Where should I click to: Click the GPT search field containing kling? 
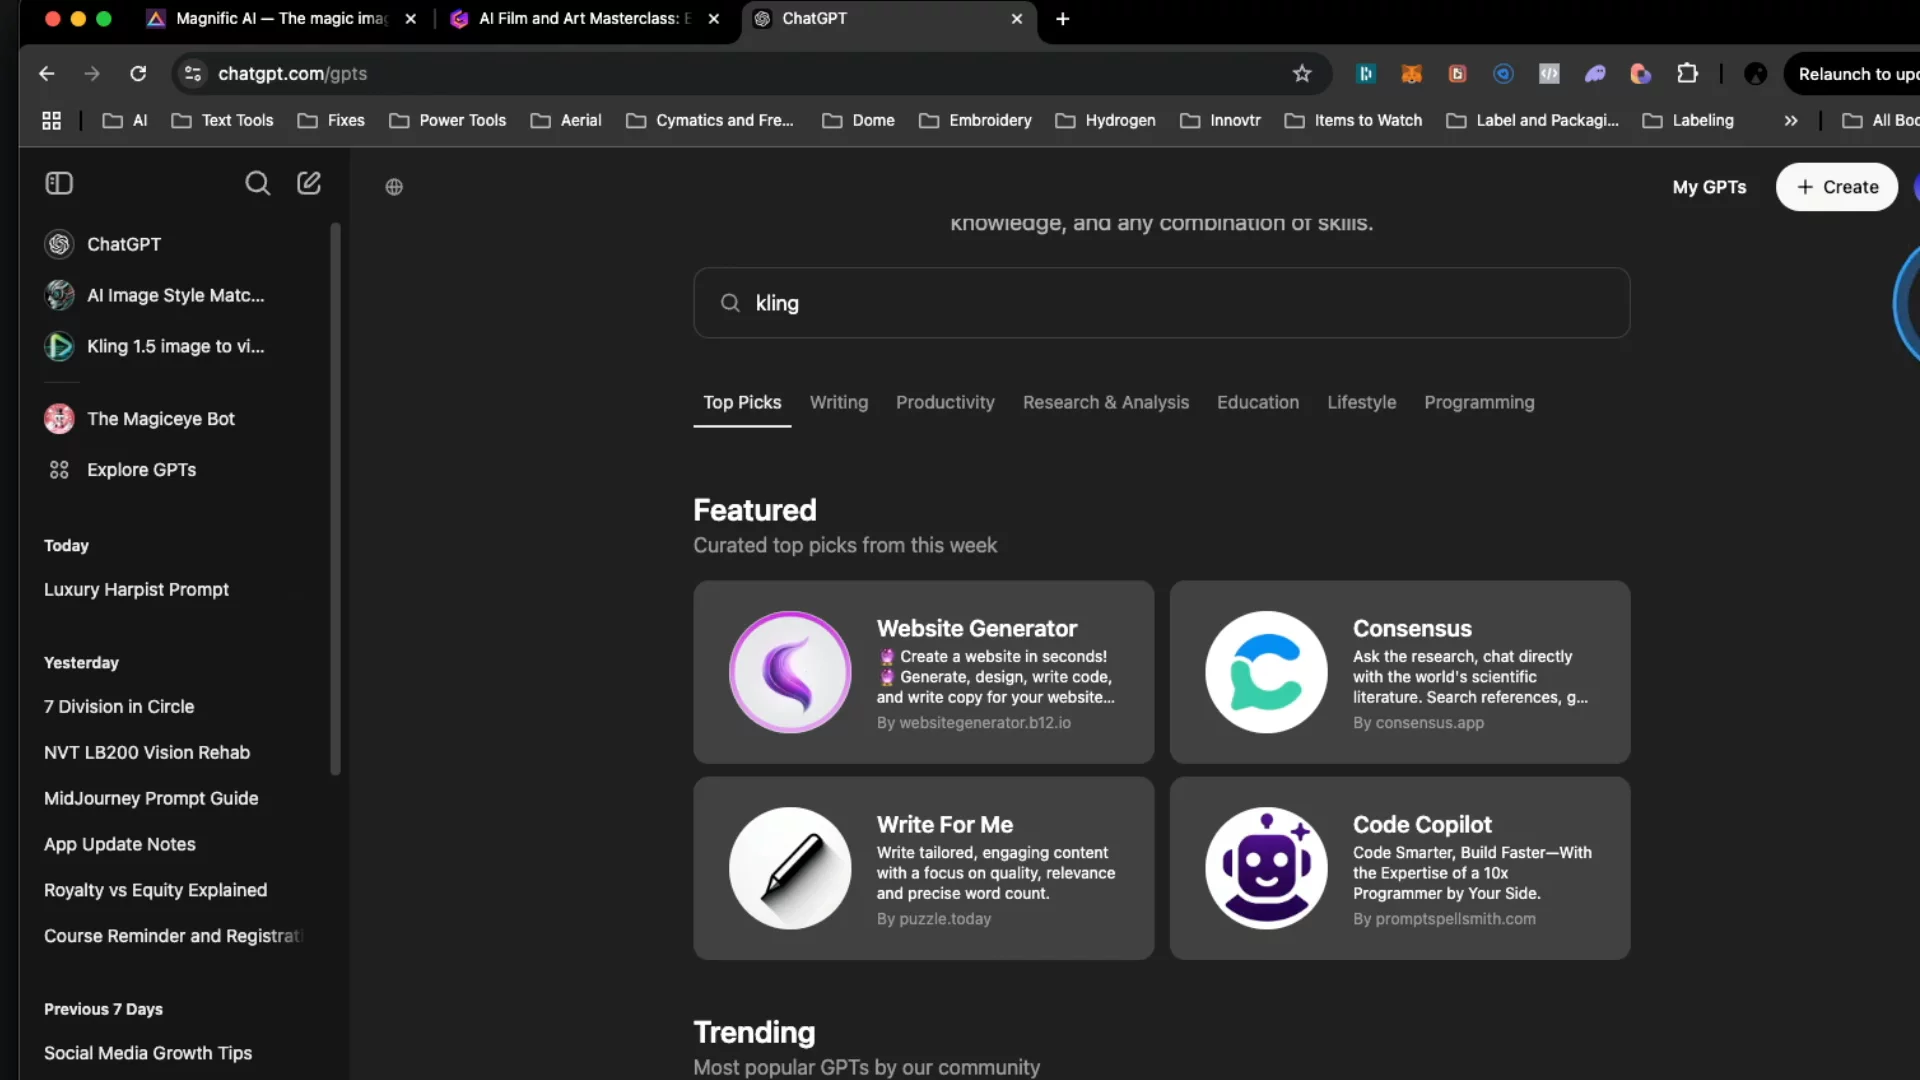pyautogui.click(x=1160, y=303)
